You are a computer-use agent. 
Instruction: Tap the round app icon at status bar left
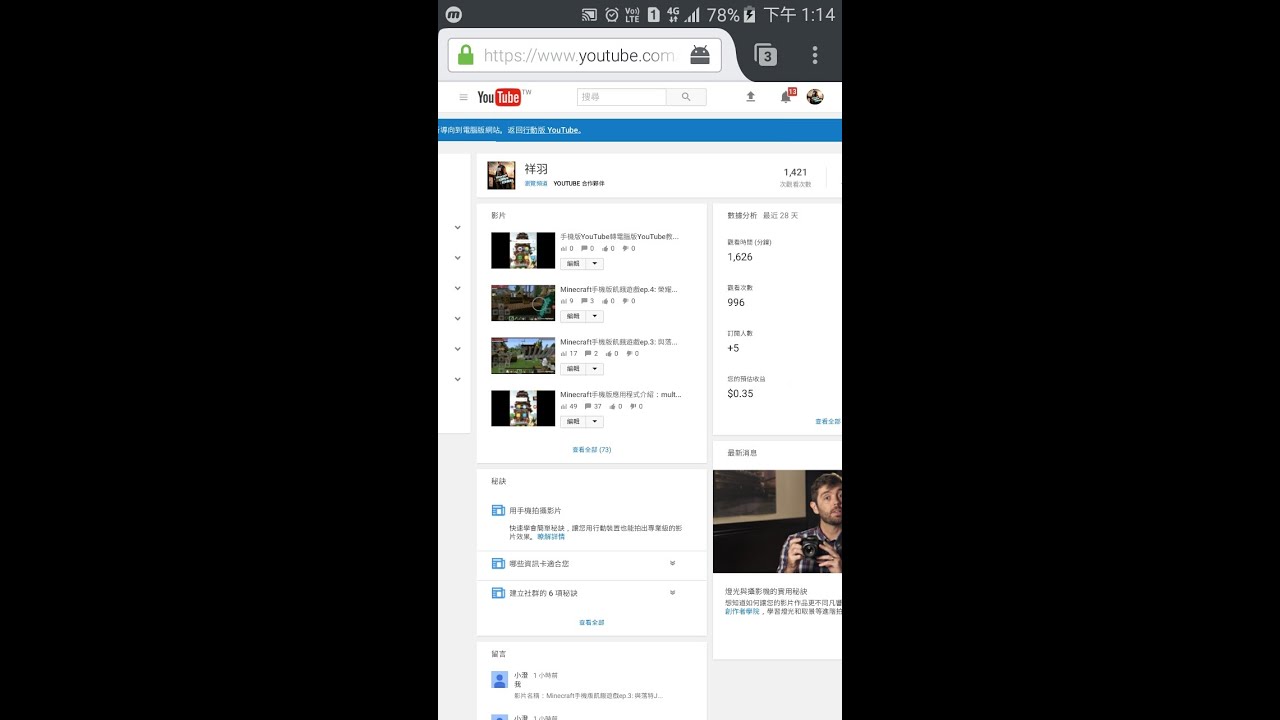tap(454, 15)
